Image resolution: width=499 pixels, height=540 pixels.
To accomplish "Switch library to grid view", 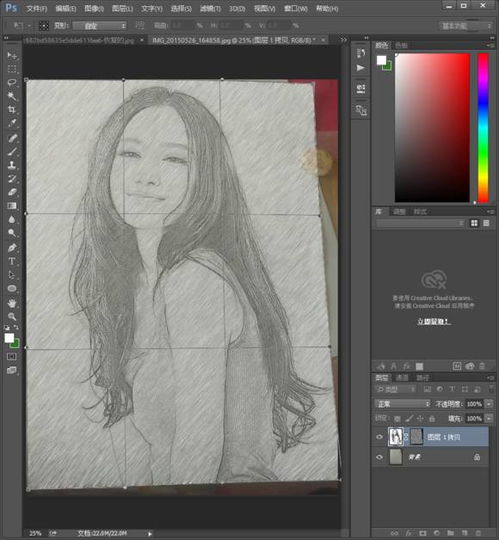I will 474,223.
